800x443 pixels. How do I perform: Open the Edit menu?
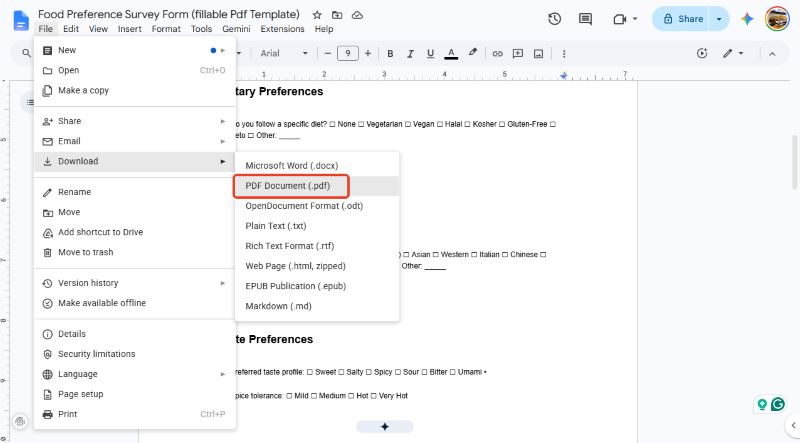click(x=71, y=29)
